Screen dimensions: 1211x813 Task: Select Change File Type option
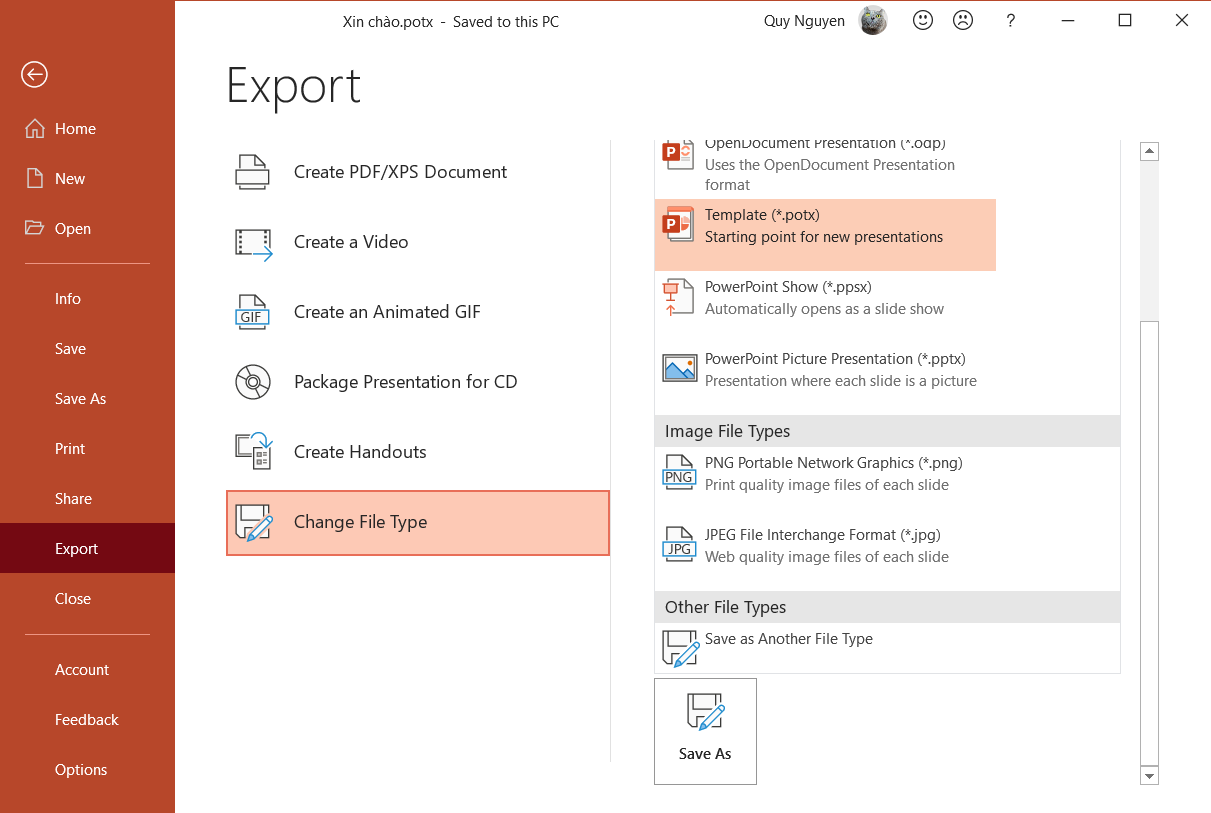(x=418, y=522)
